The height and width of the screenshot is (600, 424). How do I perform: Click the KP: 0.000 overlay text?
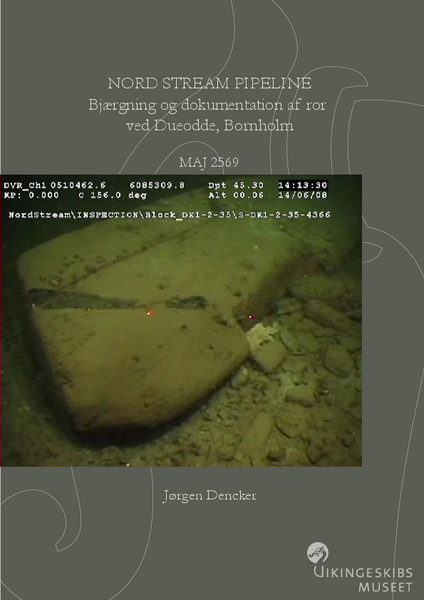[31, 195]
